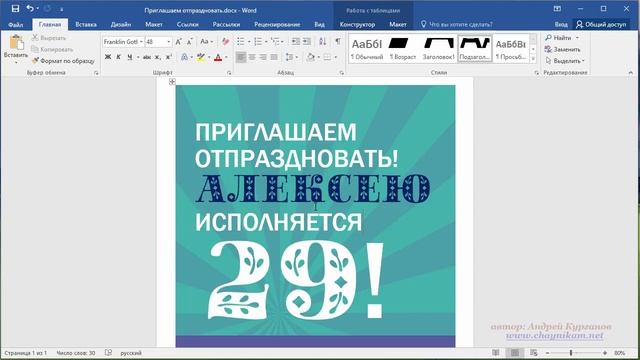The width and height of the screenshot is (640, 360).
Task: Open Paragraph dialog launcher in Абзац group
Action: click(x=341, y=73)
